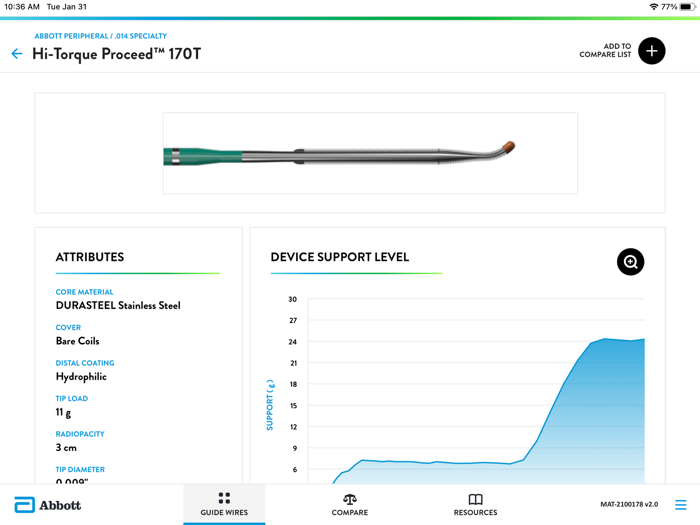The width and height of the screenshot is (700, 525).
Task: Open the Resources tab
Action: tap(475, 504)
